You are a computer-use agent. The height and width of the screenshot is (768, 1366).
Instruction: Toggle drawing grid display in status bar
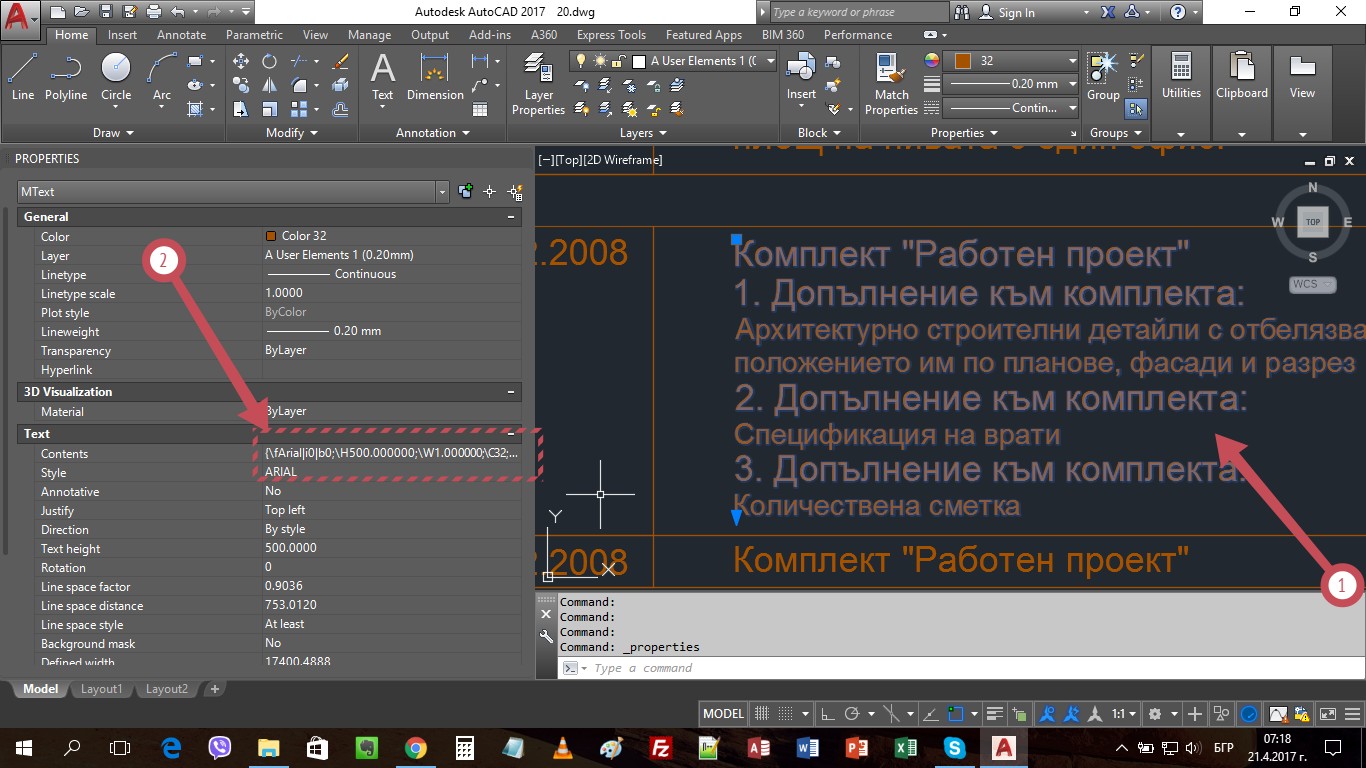pos(762,714)
